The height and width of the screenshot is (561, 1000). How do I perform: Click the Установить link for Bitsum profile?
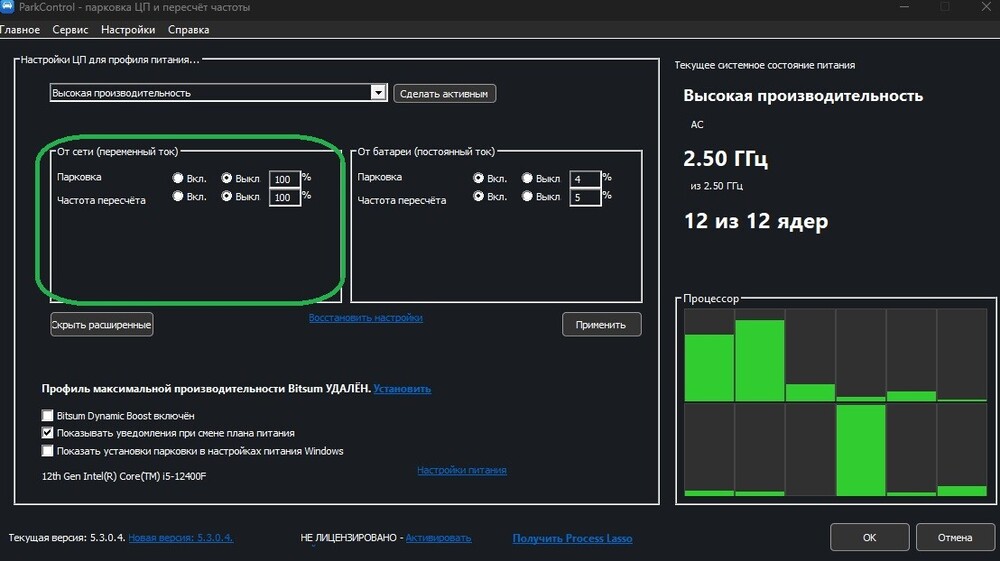coord(402,388)
